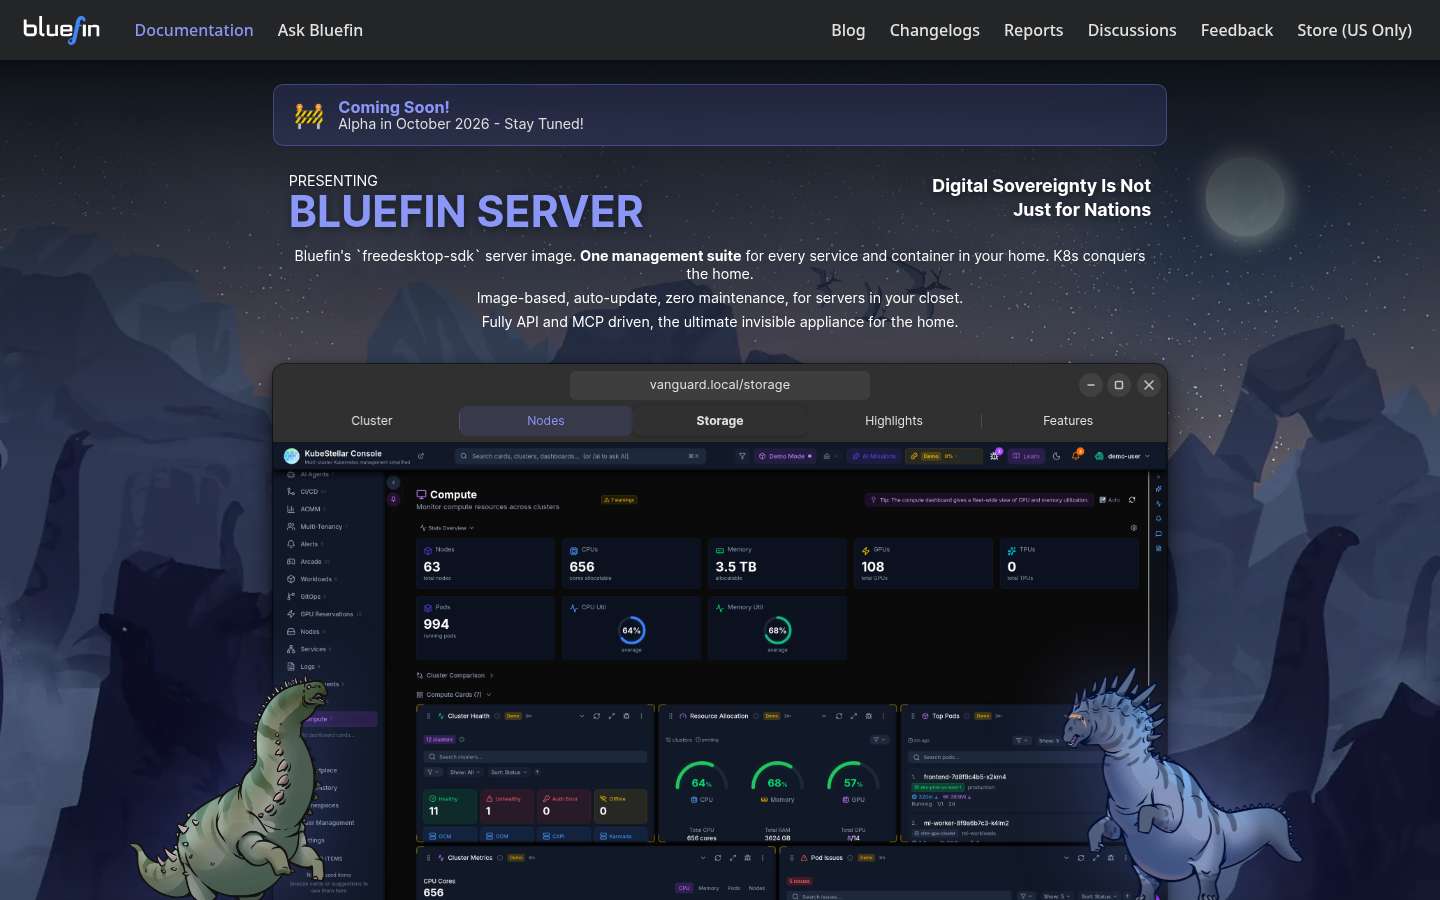Click the bug report icon with purple badge
This screenshot has width=1440, height=900.
[995, 456]
